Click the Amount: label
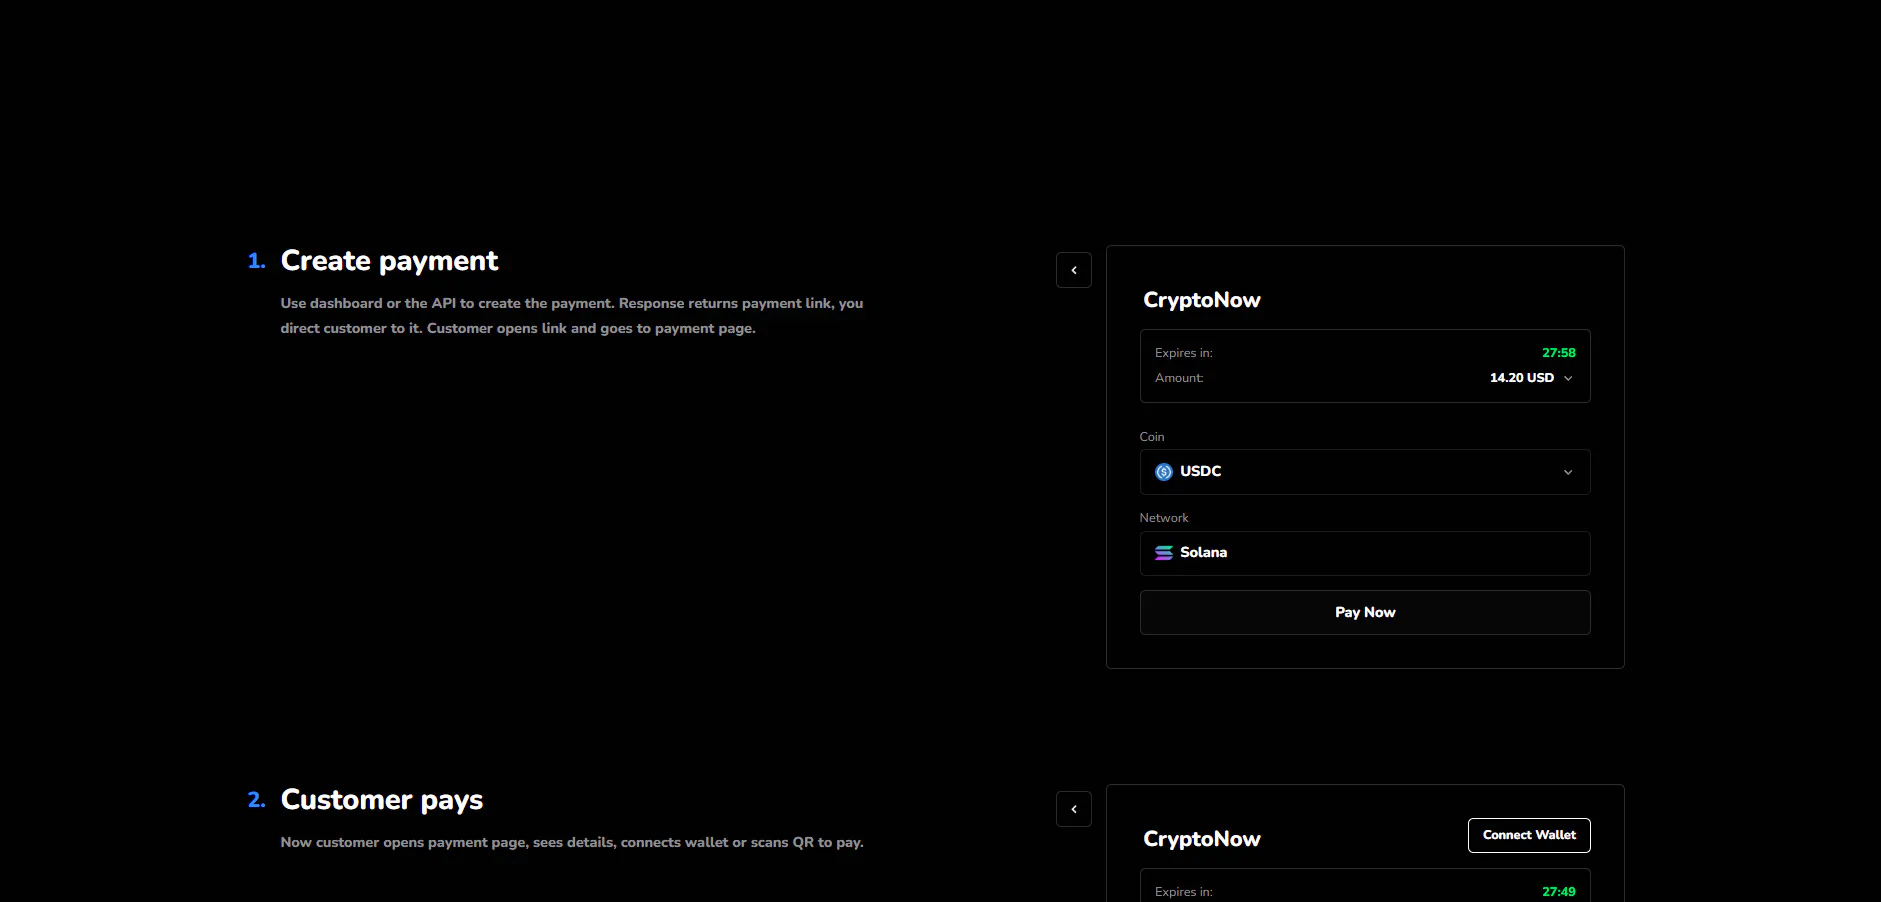The width and height of the screenshot is (1881, 902). pyautogui.click(x=1179, y=378)
